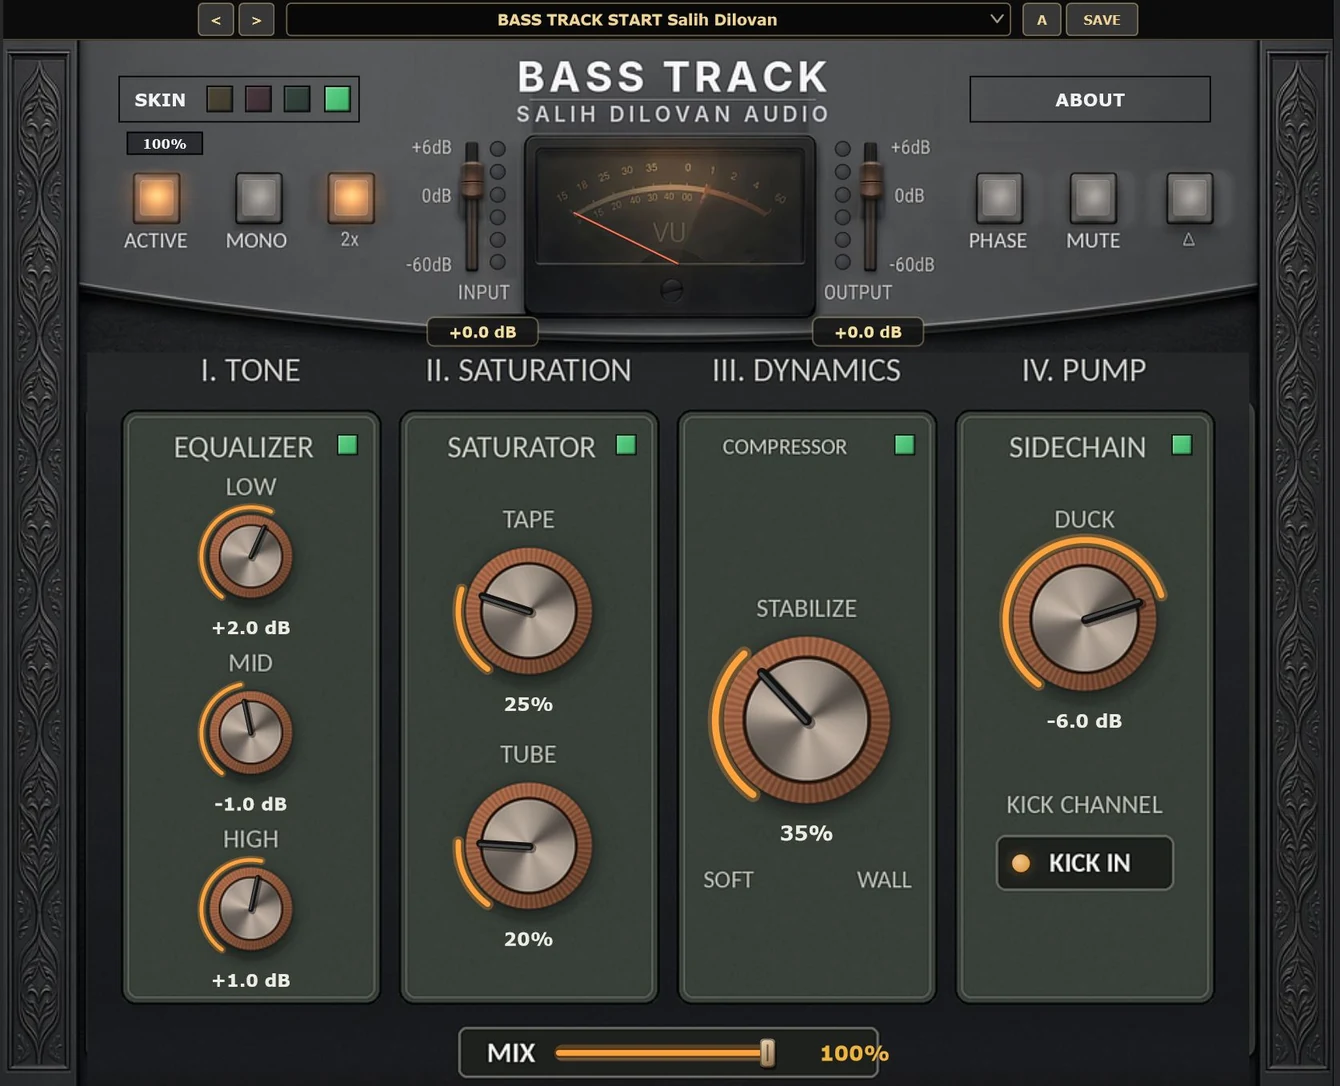Click the MIX 100% value

(854, 1053)
